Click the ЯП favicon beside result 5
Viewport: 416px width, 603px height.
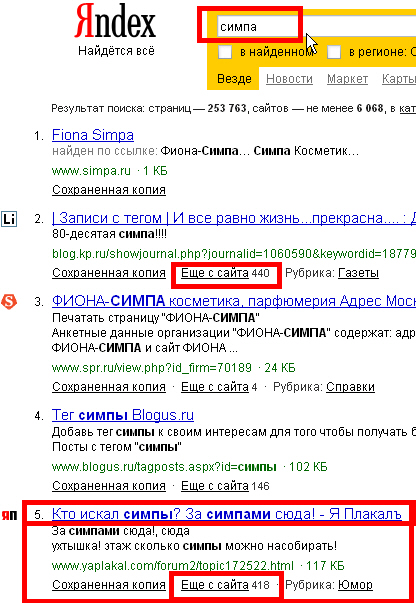click(9, 515)
